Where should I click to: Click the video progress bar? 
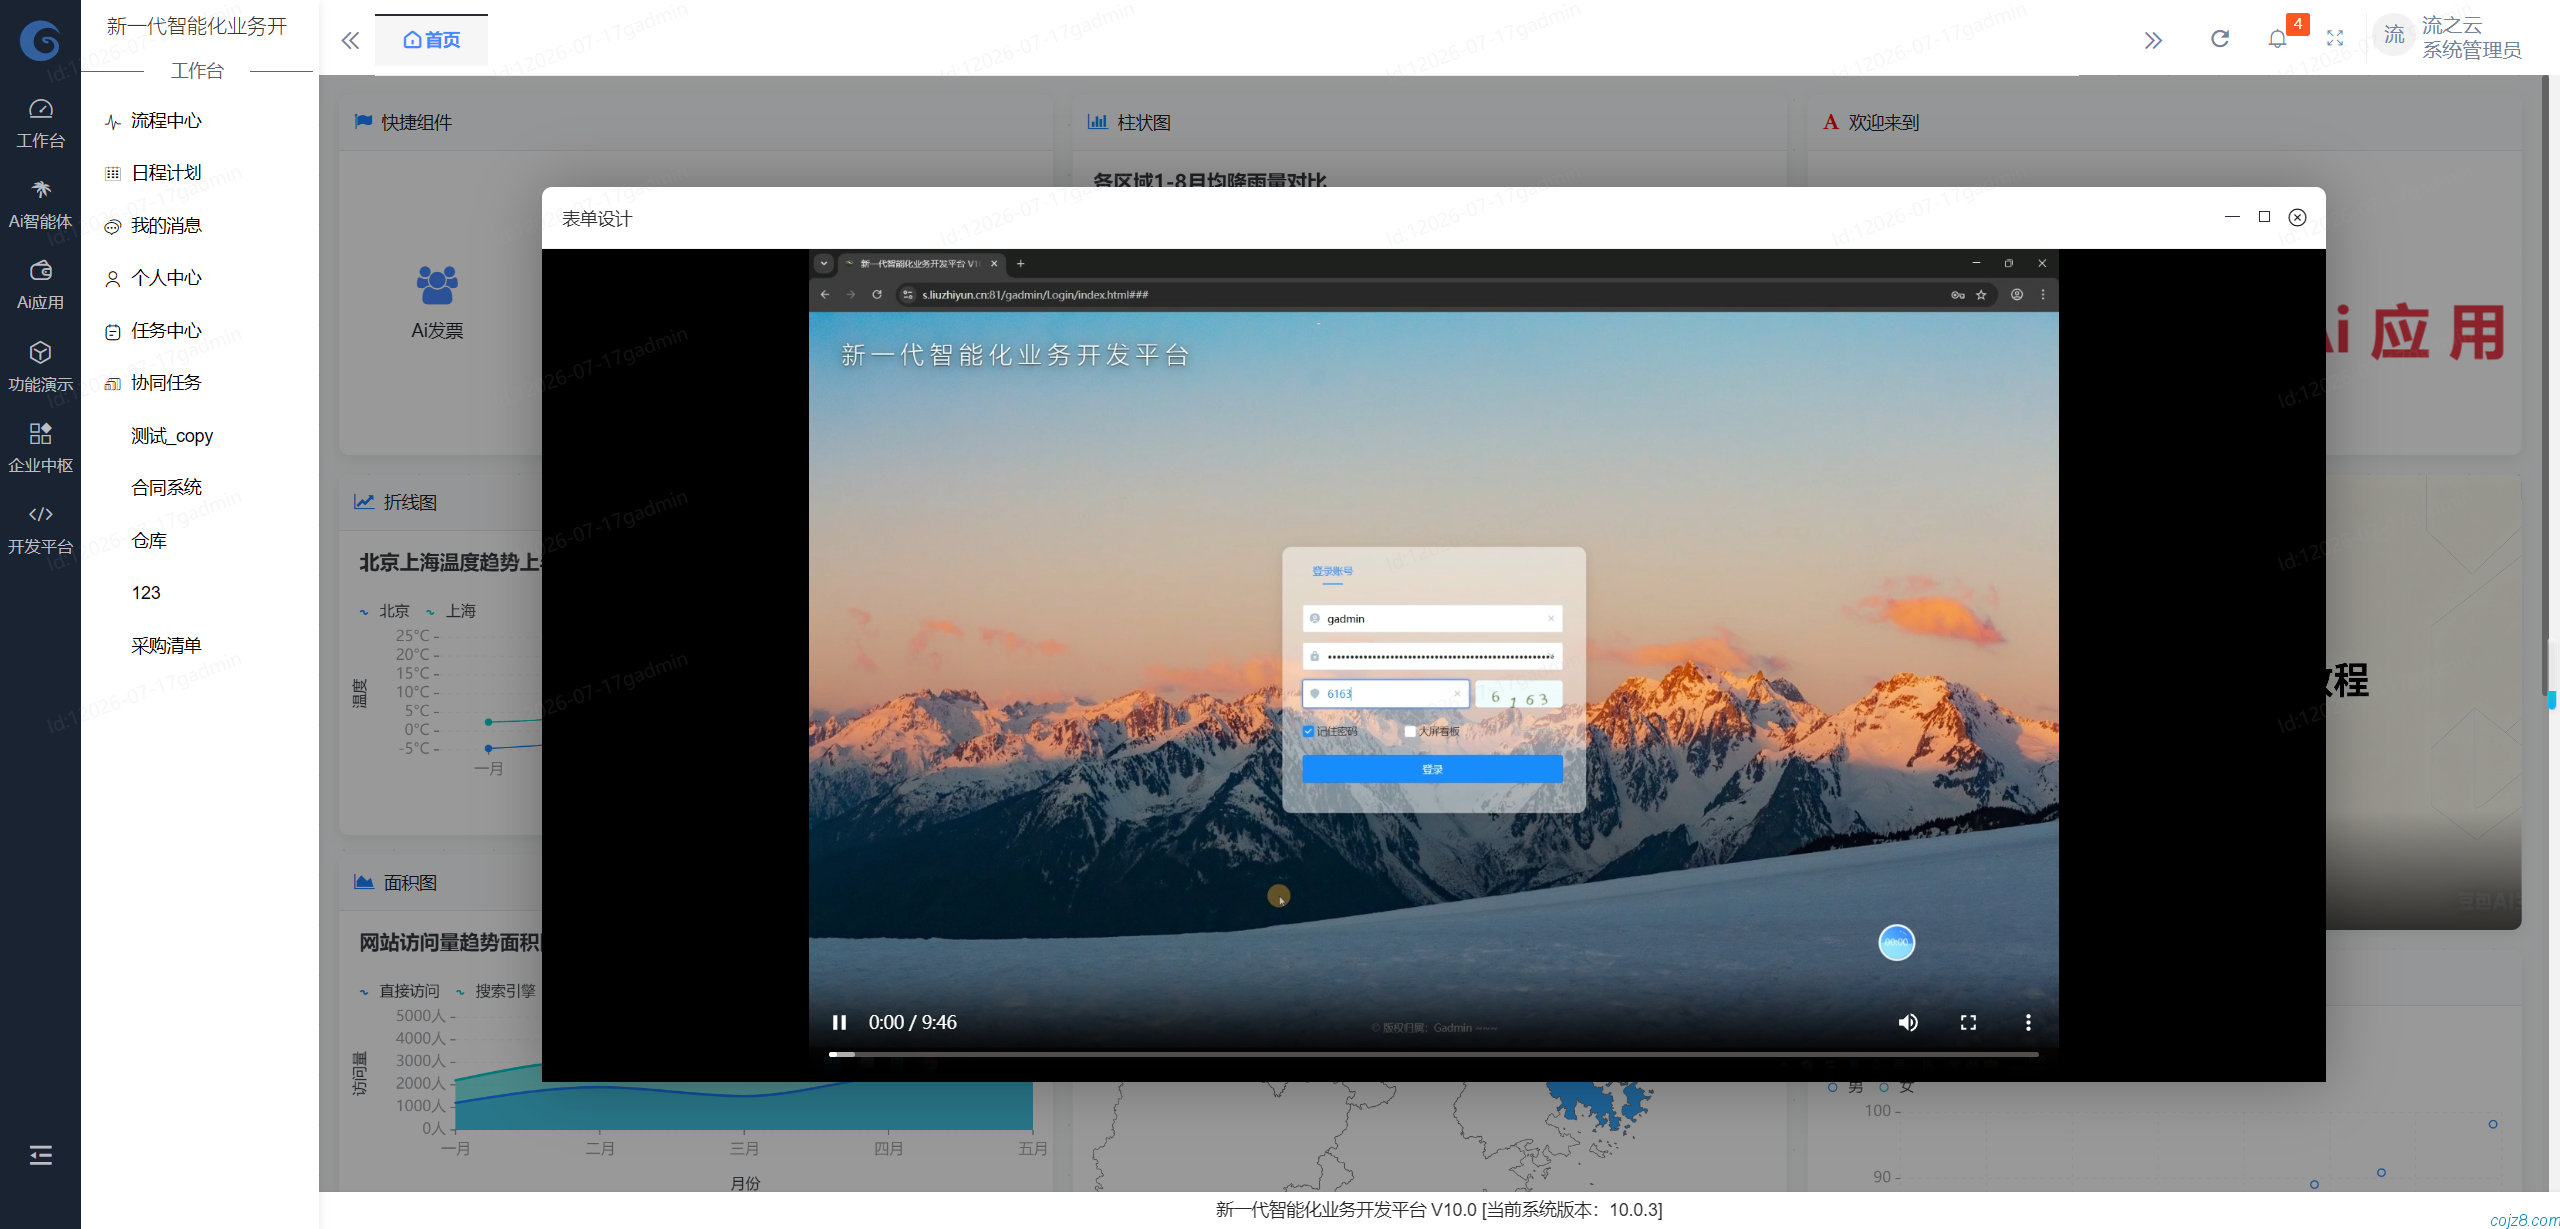(x=1433, y=1054)
